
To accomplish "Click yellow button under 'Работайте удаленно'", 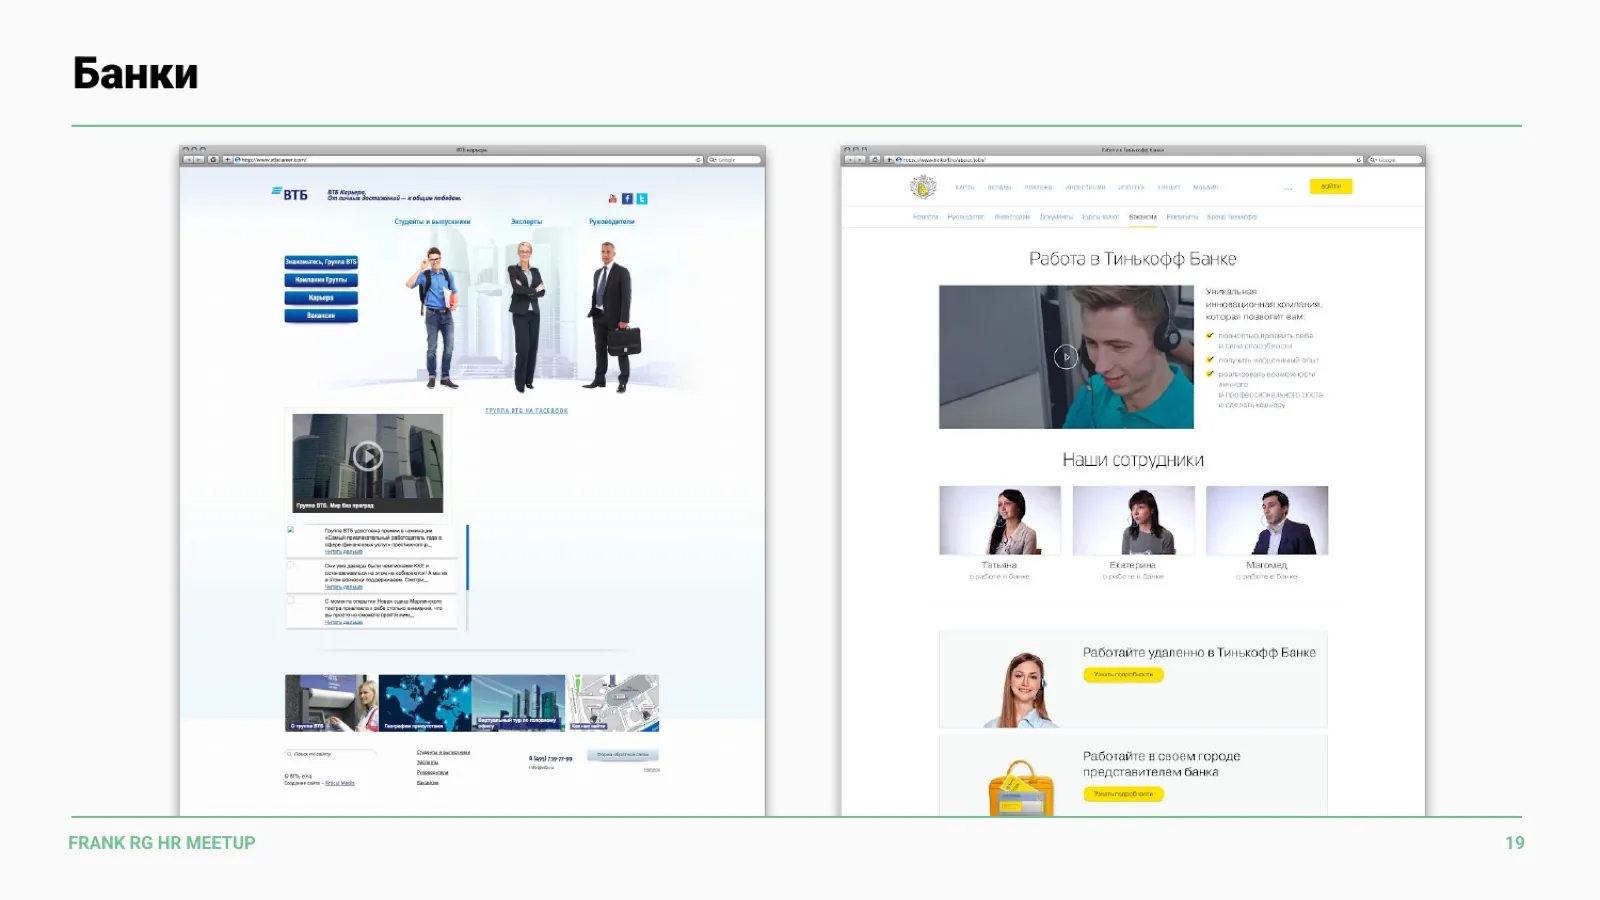I will point(1123,675).
